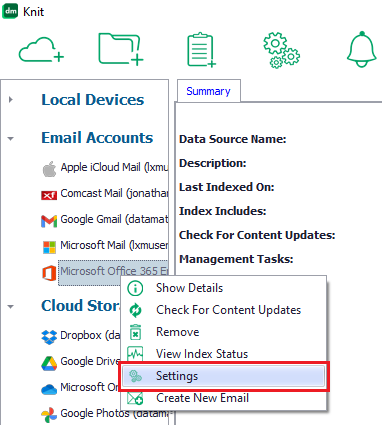Collapse the Cloud Storage section arrow
The width and height of the screenshot is (382, 425).
[11, 306]
